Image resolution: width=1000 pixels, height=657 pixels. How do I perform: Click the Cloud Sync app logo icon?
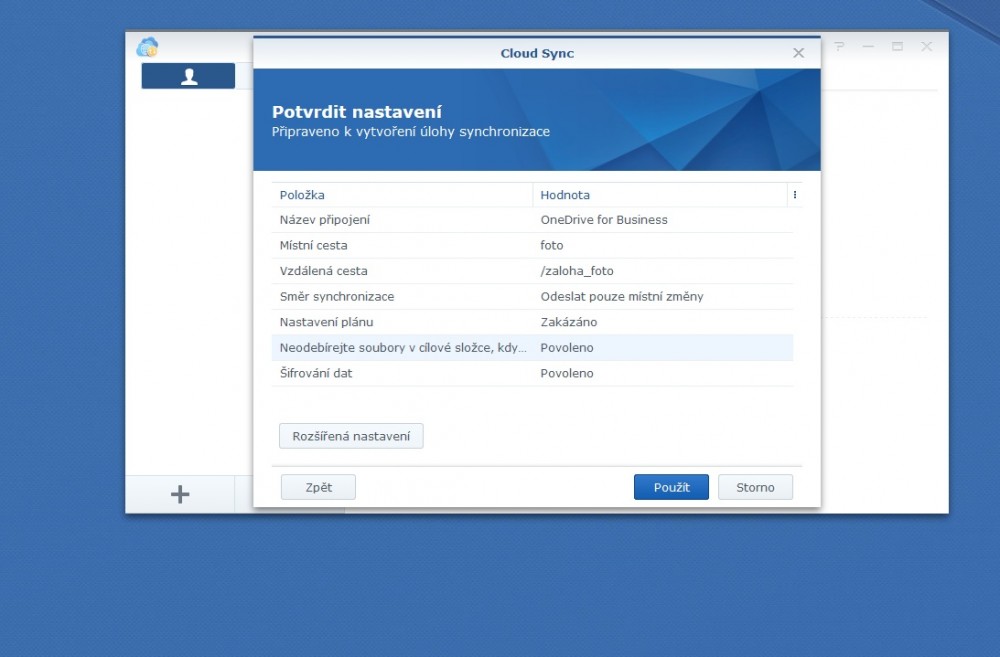pyautogui.click(x=148, y=47)
